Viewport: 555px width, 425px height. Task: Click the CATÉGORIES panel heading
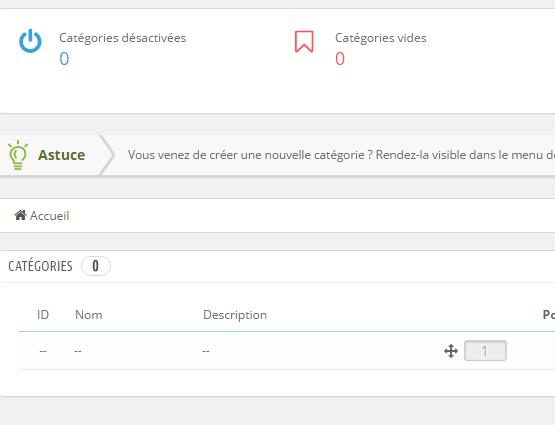[40, 266]
